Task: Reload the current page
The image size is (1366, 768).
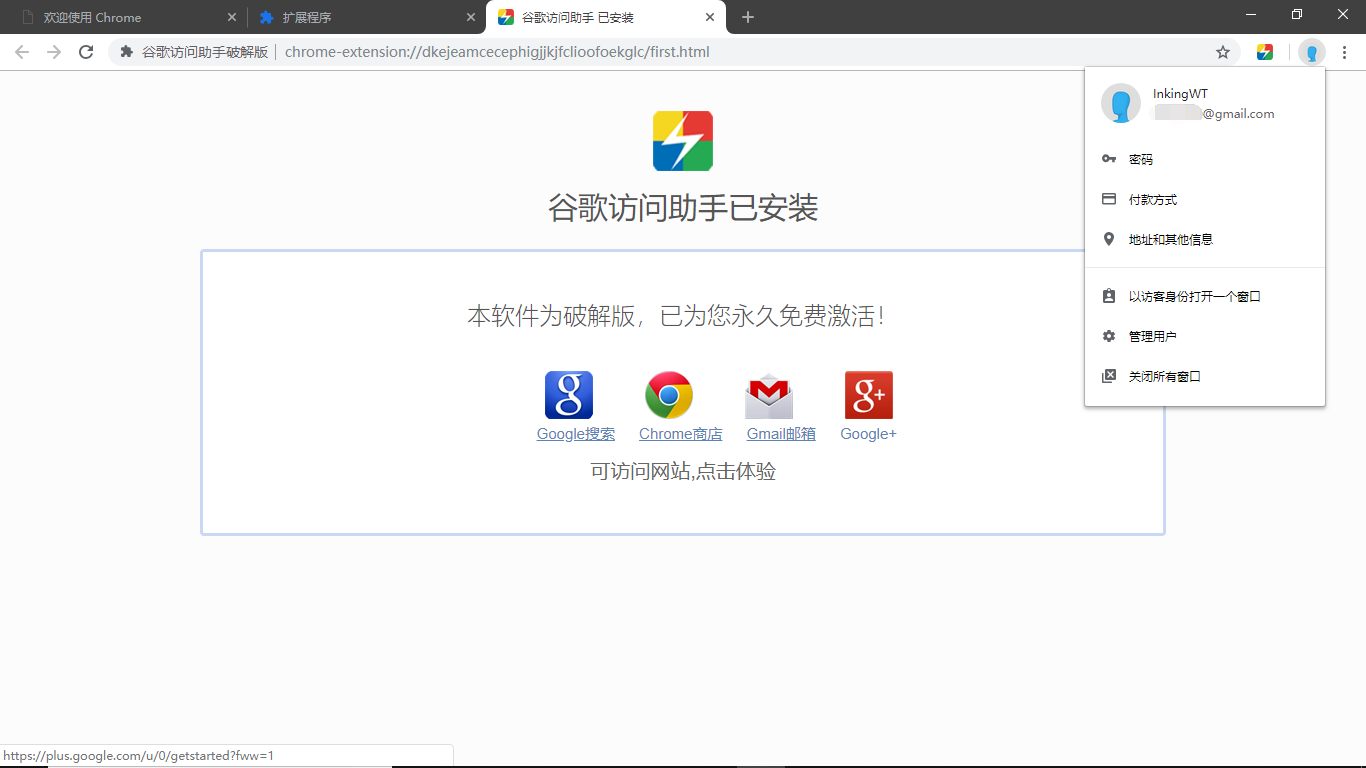Action: point(86,52)
